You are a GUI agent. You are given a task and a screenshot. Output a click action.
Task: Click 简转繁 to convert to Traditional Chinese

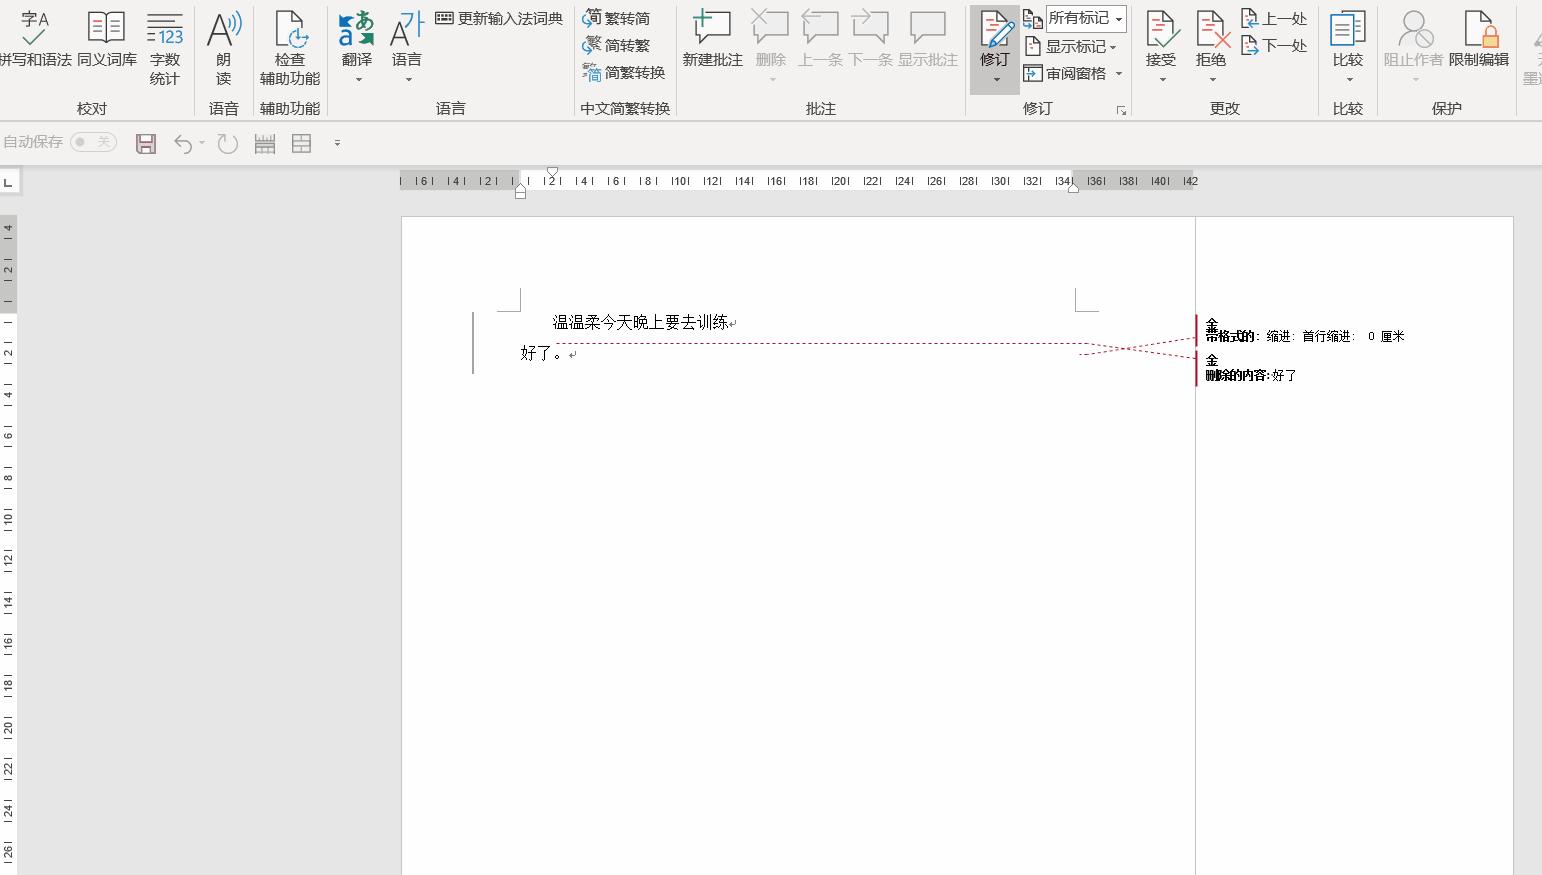click(618, 44)
